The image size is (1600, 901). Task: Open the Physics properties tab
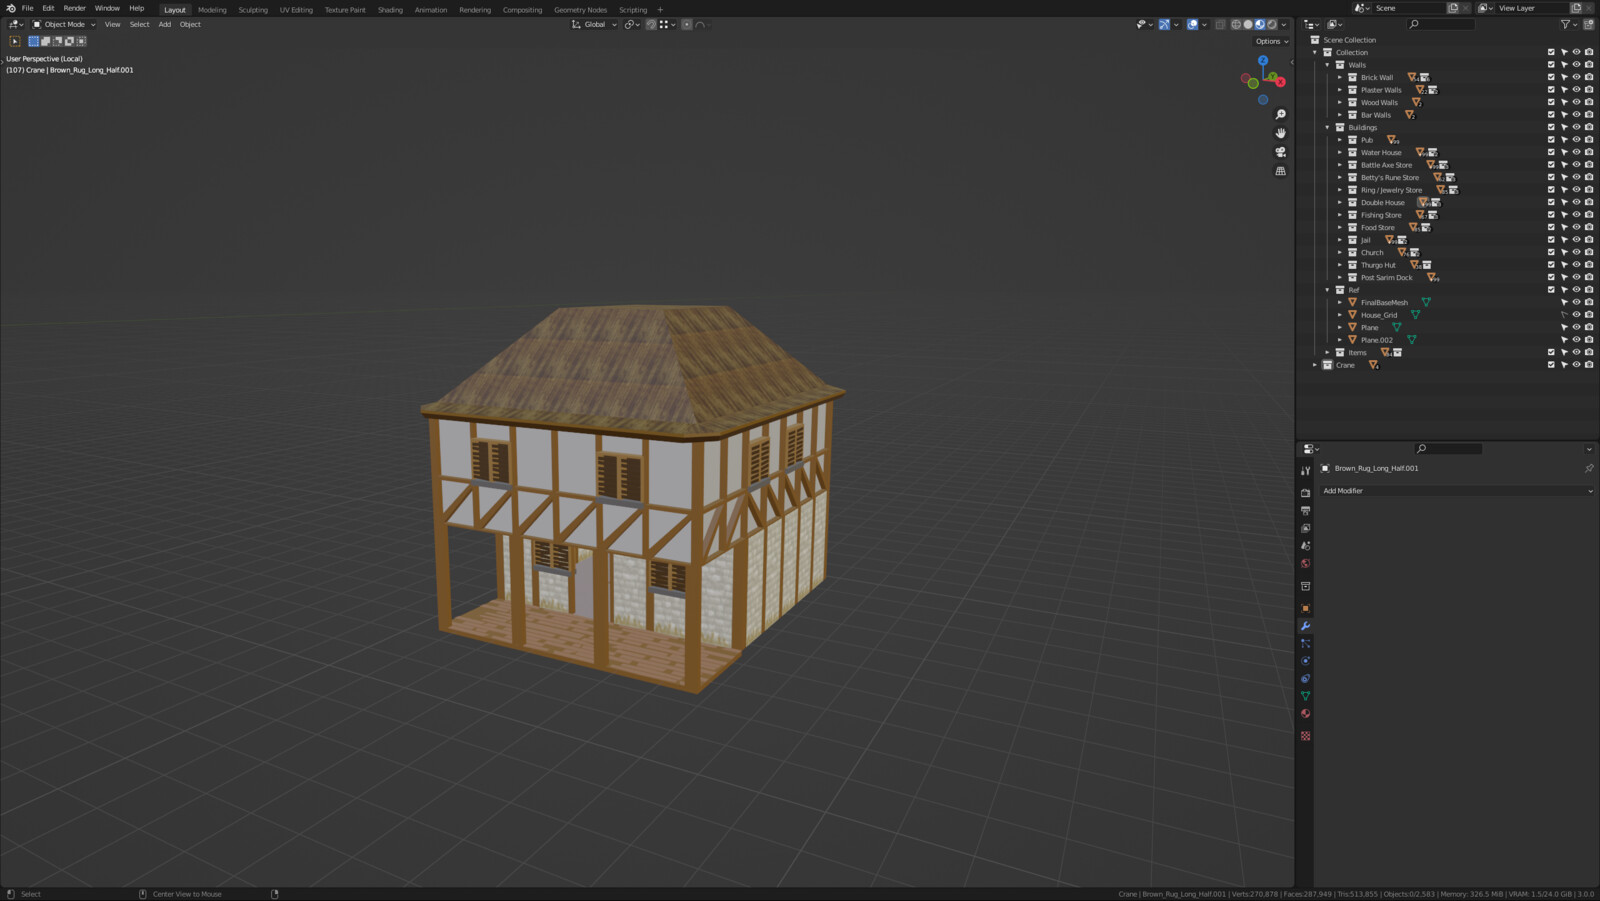click(x=1305, y=661)
